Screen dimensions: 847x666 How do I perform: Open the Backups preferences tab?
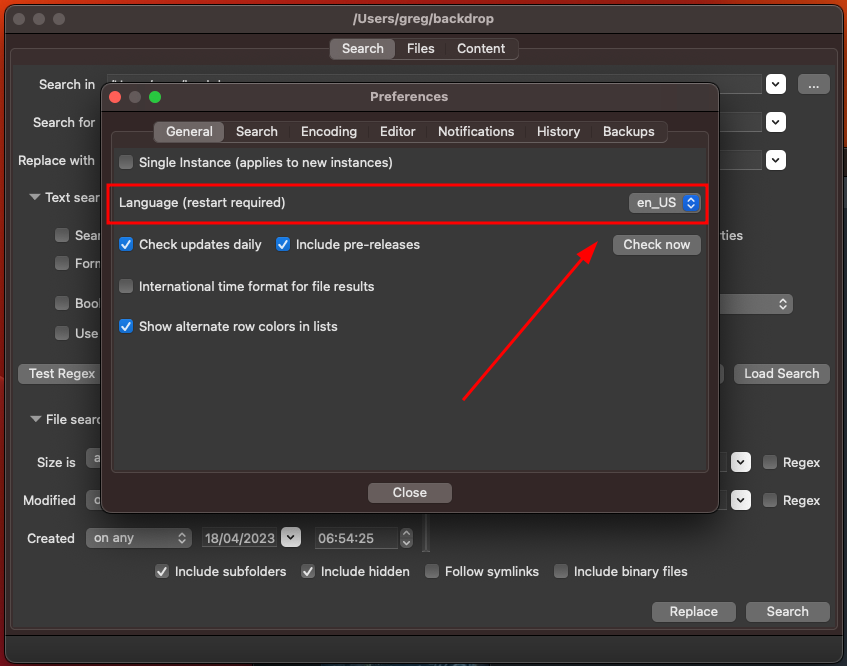pyautogui.click(x=628, y=131)
